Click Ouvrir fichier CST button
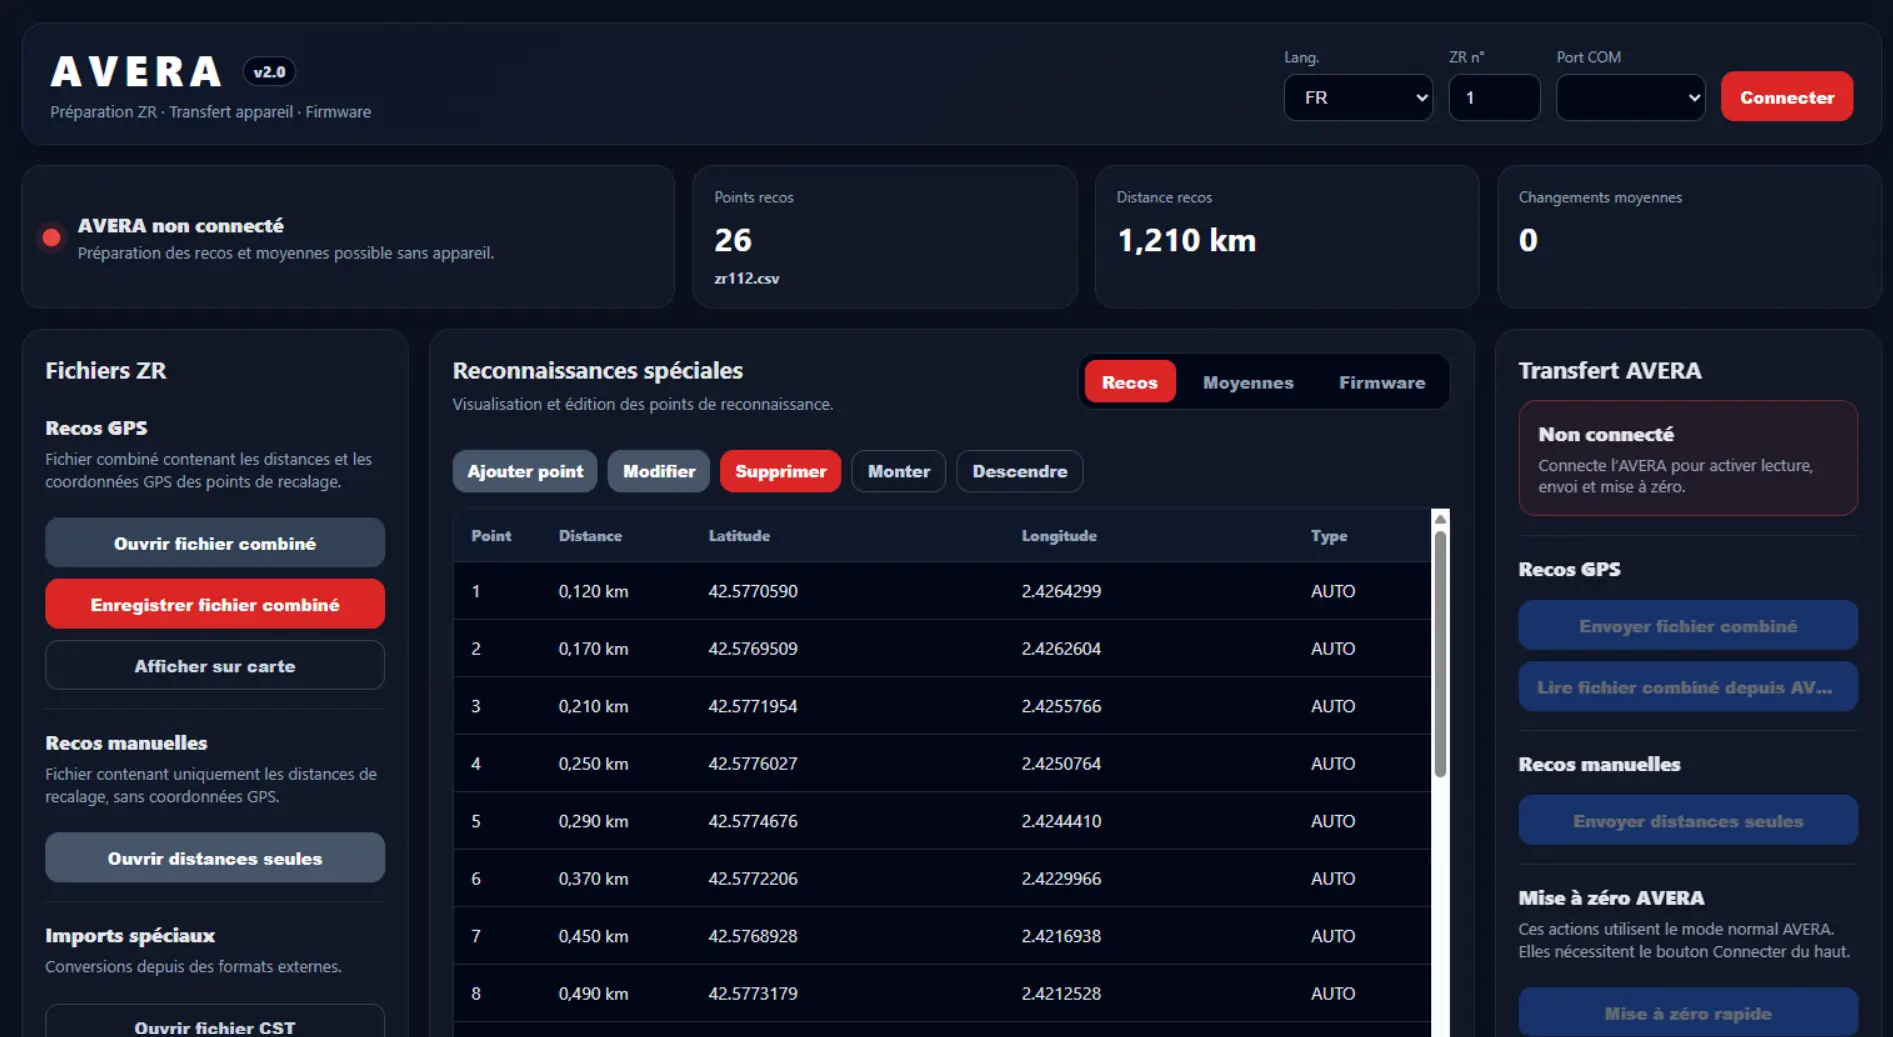Image resolution: width=1893 pixels, height=1037 pixels. coord(215,1022)
